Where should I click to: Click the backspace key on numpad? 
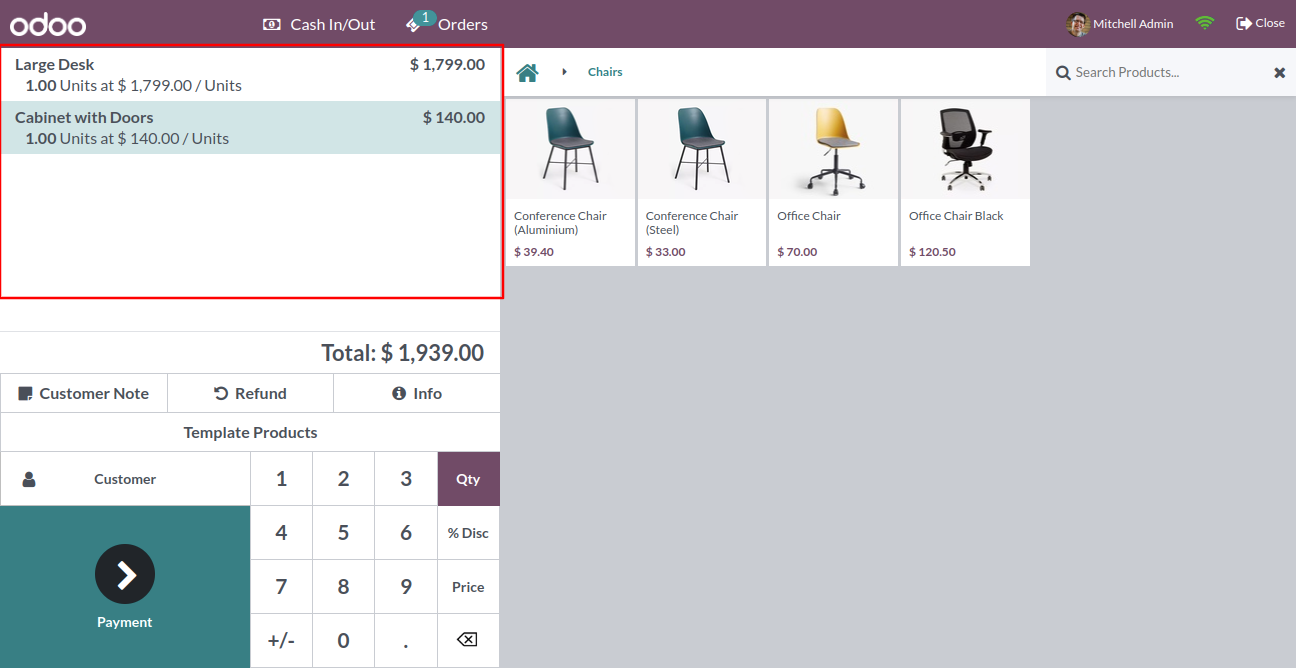(x=468, y=640)
